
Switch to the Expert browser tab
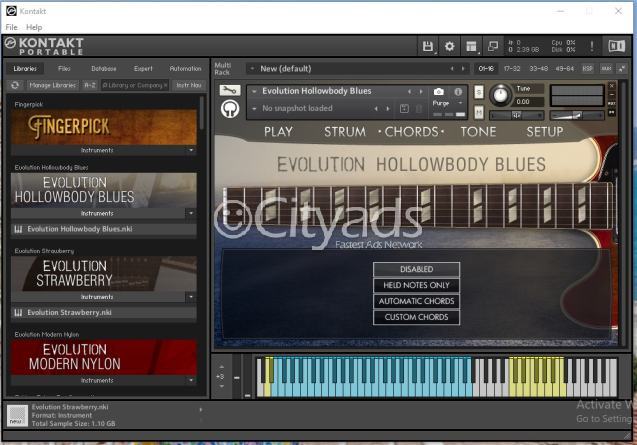(x=143, y=69)
